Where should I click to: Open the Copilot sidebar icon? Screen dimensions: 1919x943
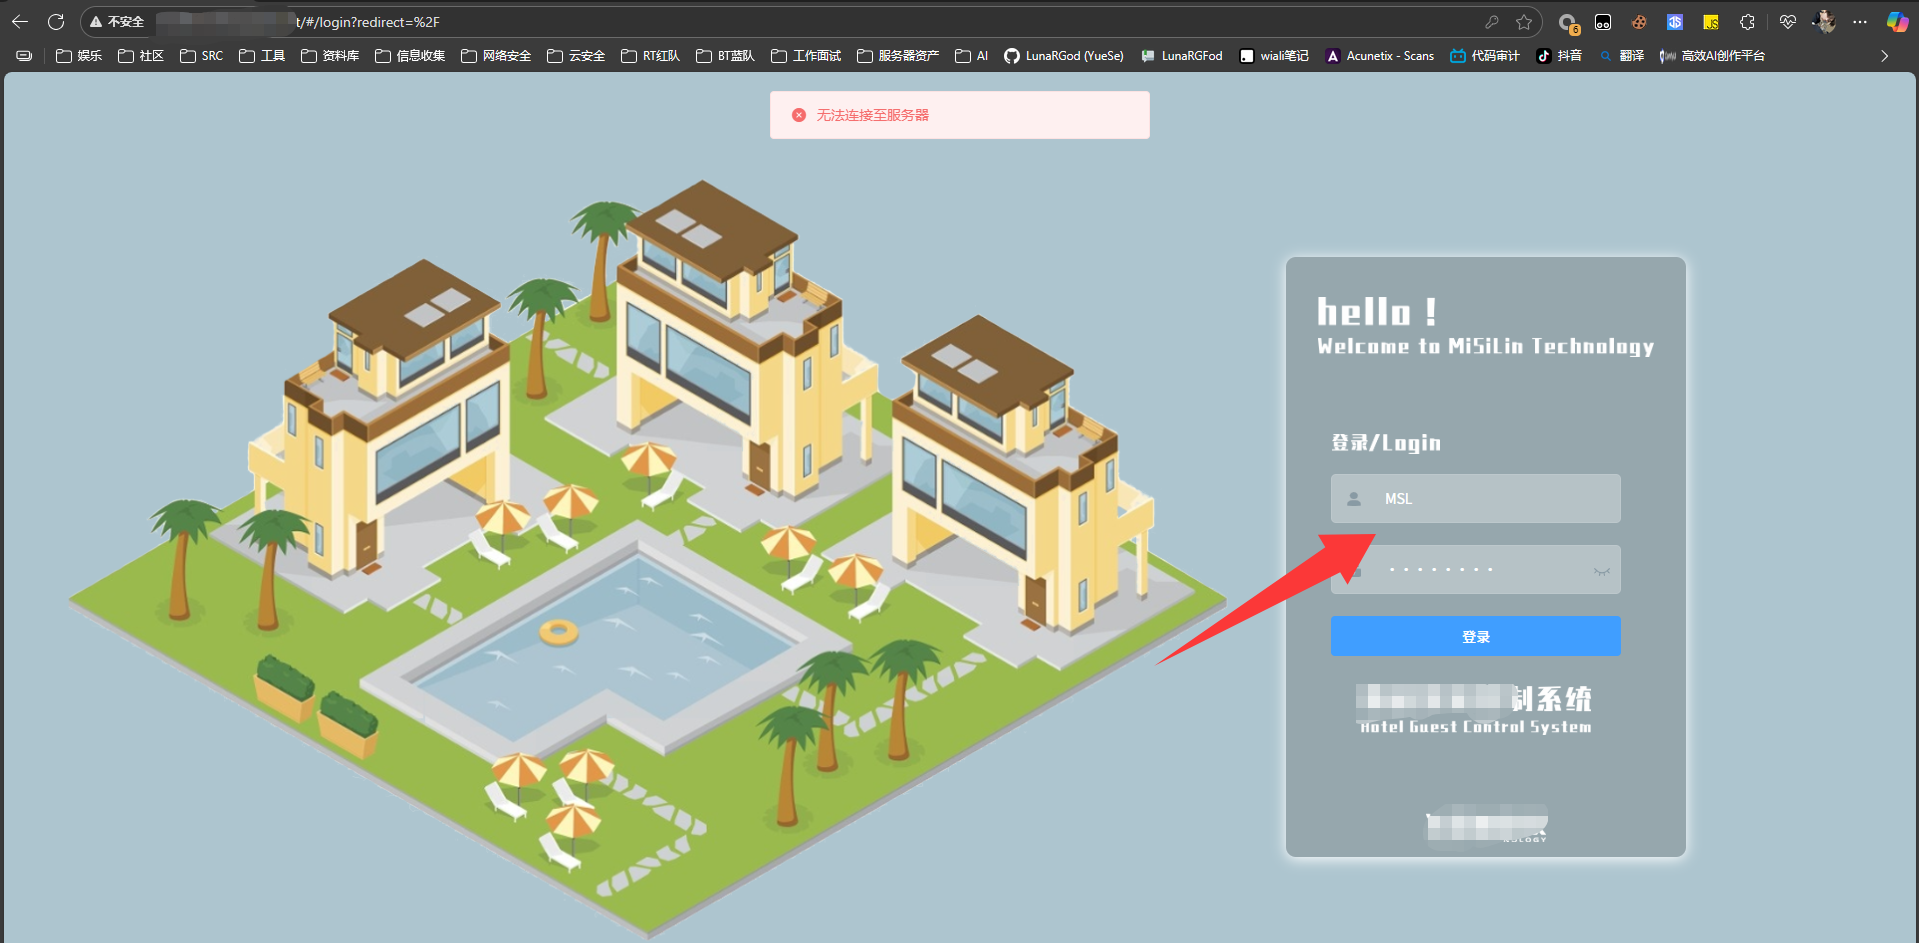click(x=1896, y=22)
